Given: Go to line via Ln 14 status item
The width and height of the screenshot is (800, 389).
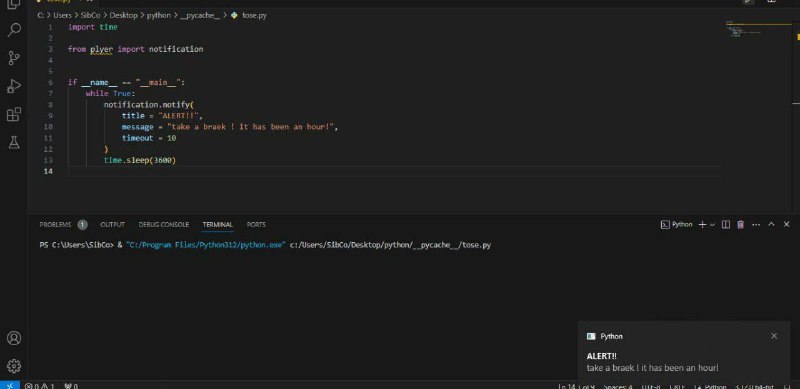Looking at the screenshot, I should click(x=577, y=386).
